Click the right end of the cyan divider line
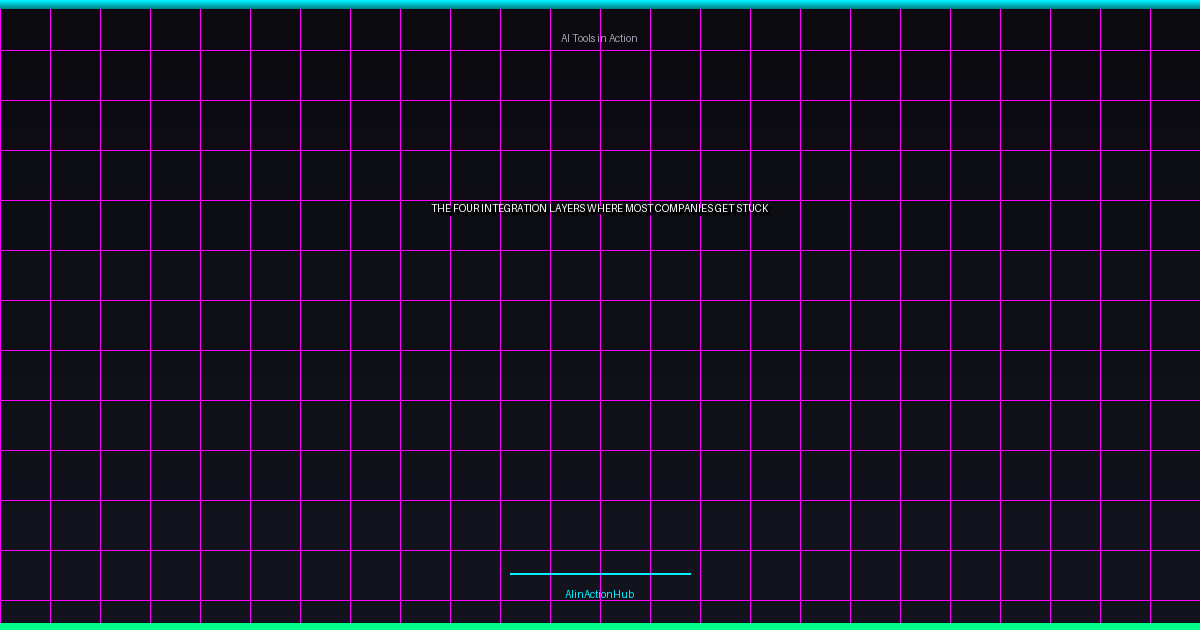1200x630 pixels. (x=688, y=574)
